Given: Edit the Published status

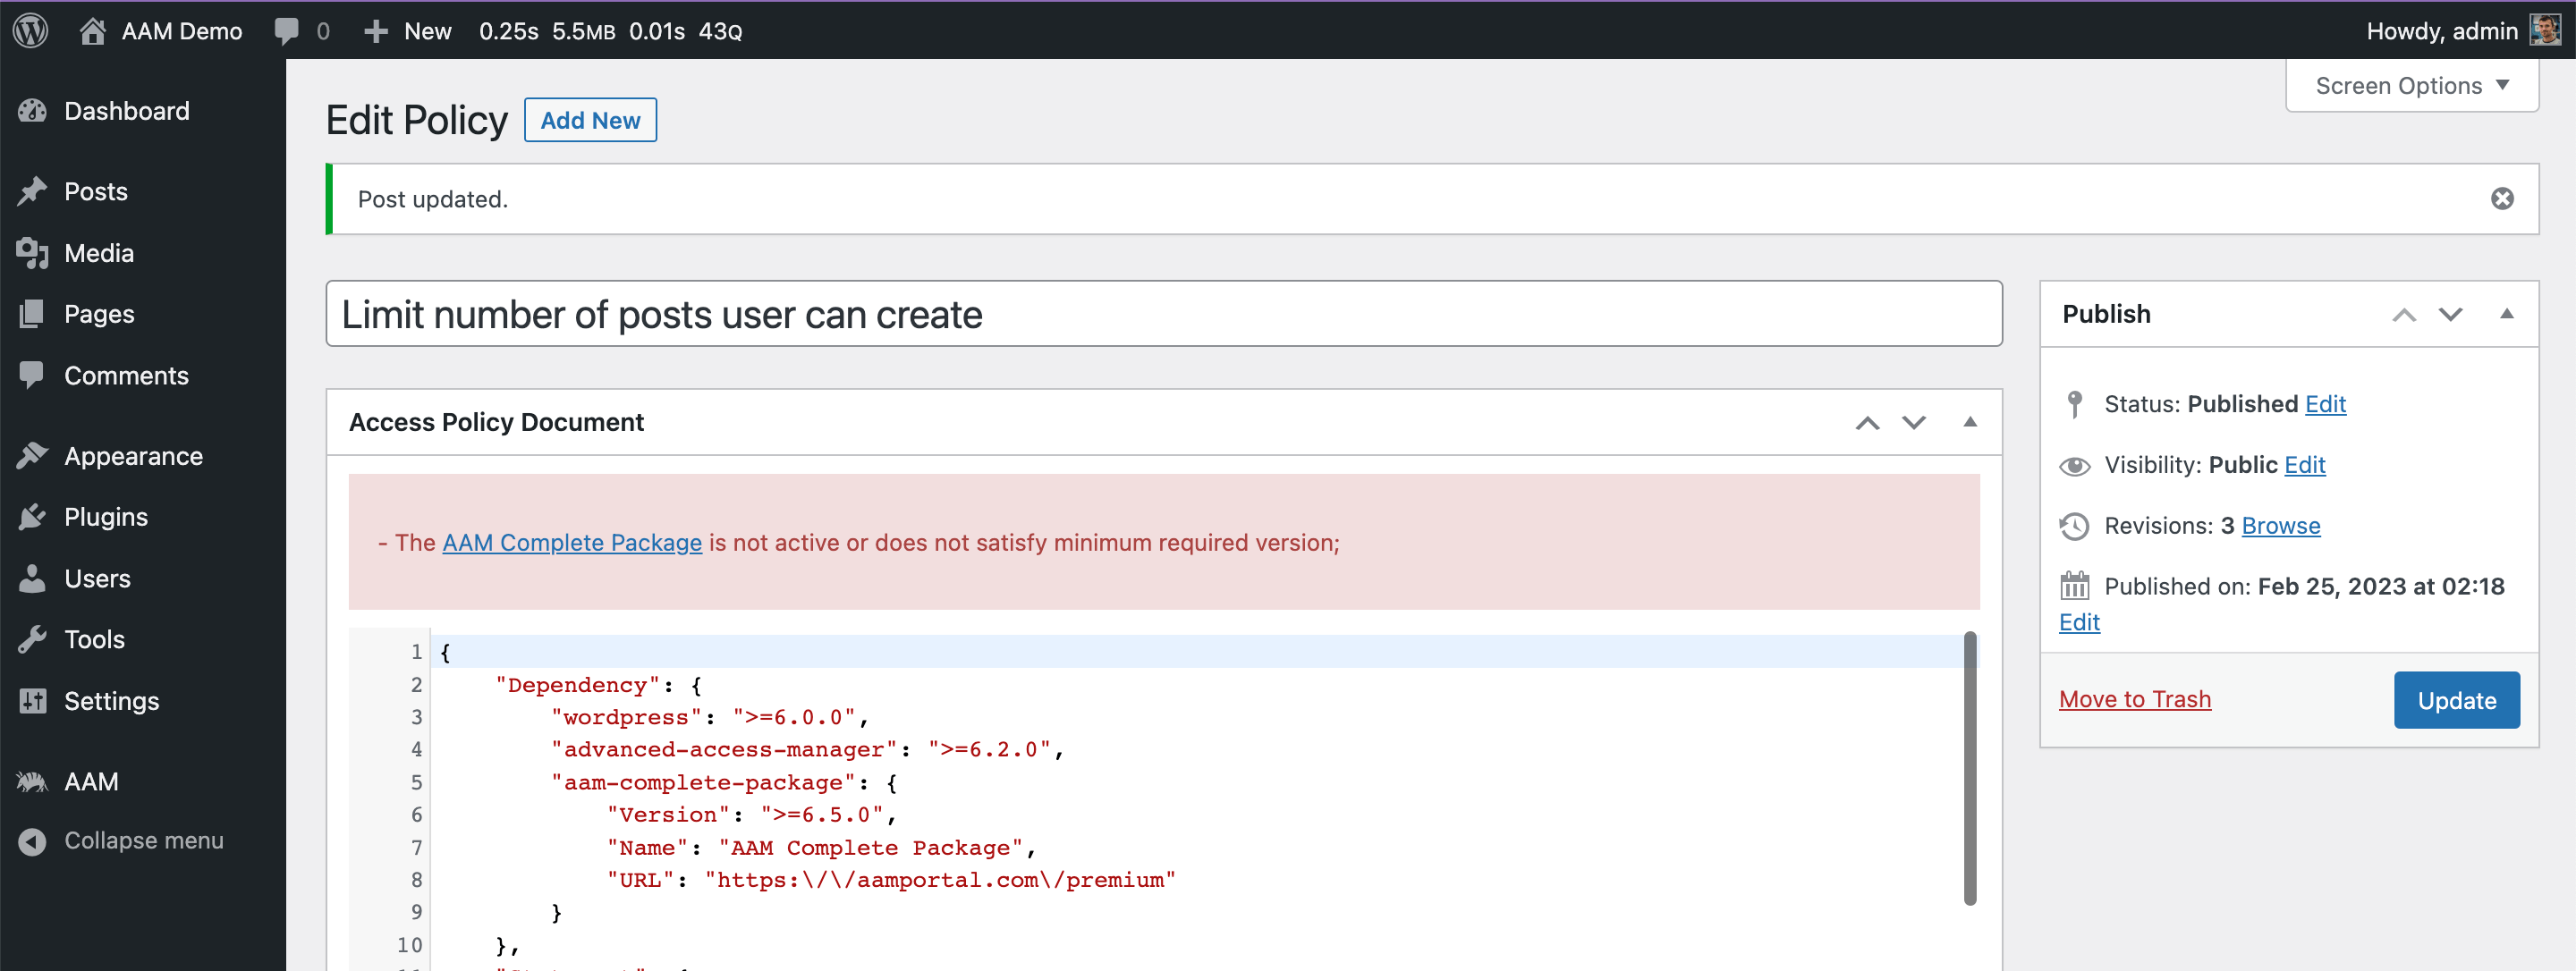Looking at the screenshot, I should point(2325,404).
